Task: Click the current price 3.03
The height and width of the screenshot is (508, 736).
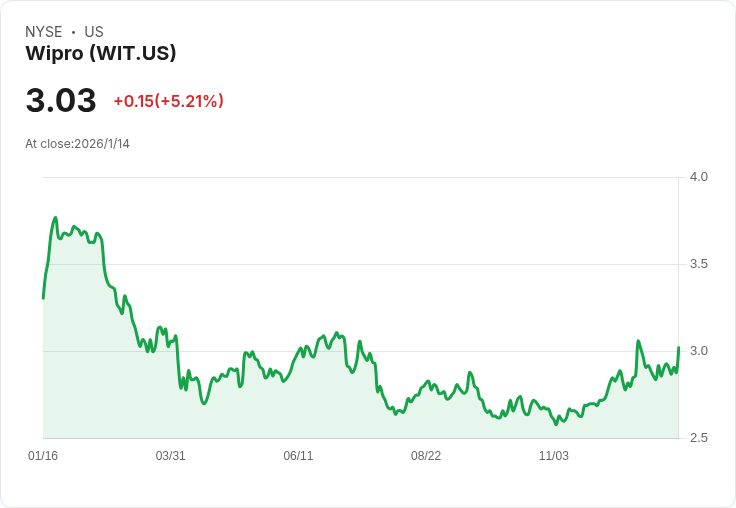Action: [x=61, y=101]
